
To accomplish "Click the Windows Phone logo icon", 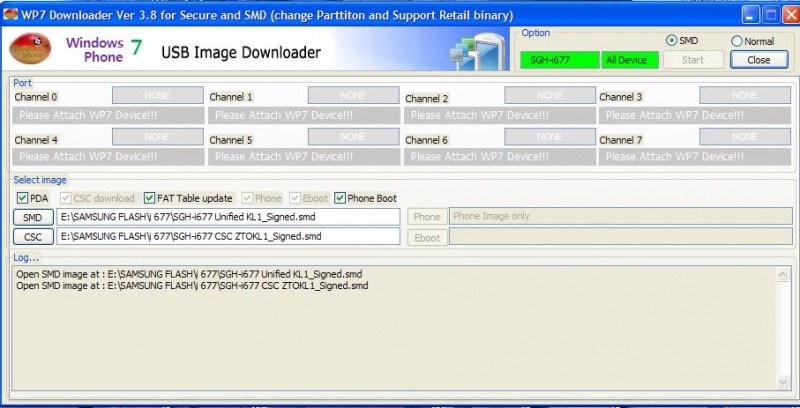I will [30, 48].
